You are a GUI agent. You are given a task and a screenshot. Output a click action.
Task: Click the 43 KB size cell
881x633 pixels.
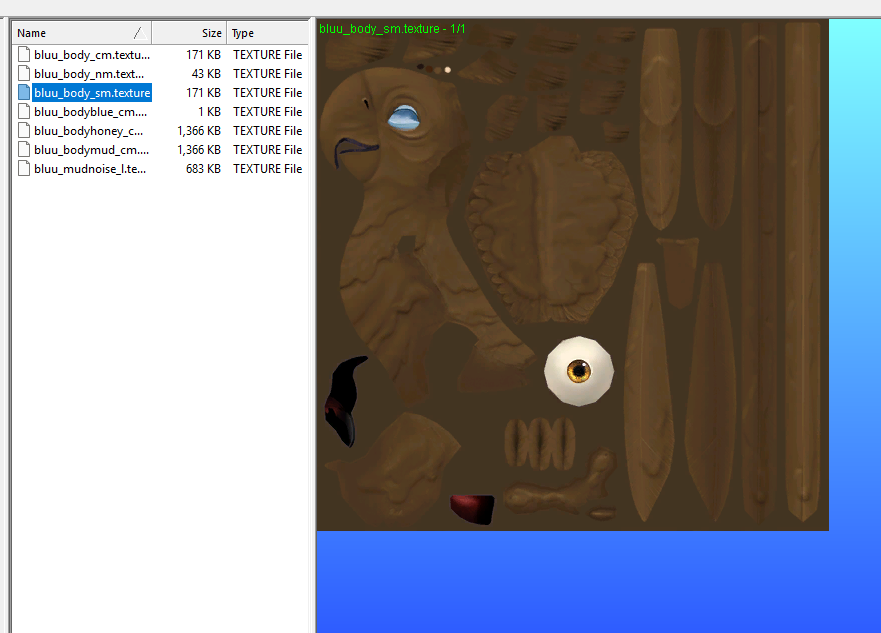206,74
